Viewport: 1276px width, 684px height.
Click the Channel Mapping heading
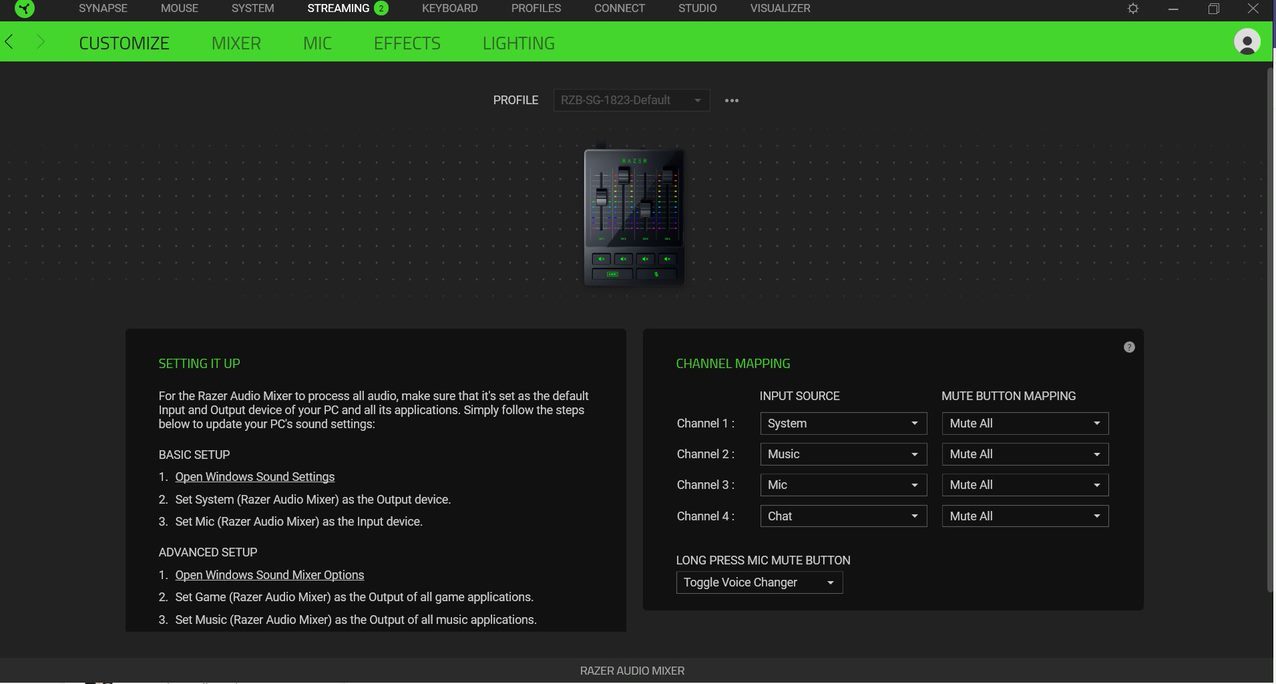pyautogui.click(x=733, y=364)
